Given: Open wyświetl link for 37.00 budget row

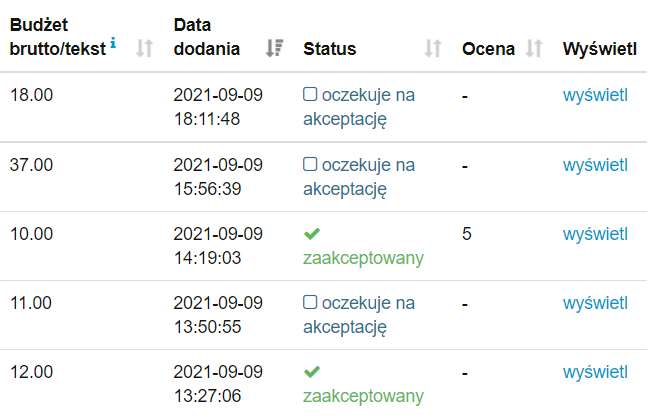Looking at the screenshot, I should coord(595,164).
